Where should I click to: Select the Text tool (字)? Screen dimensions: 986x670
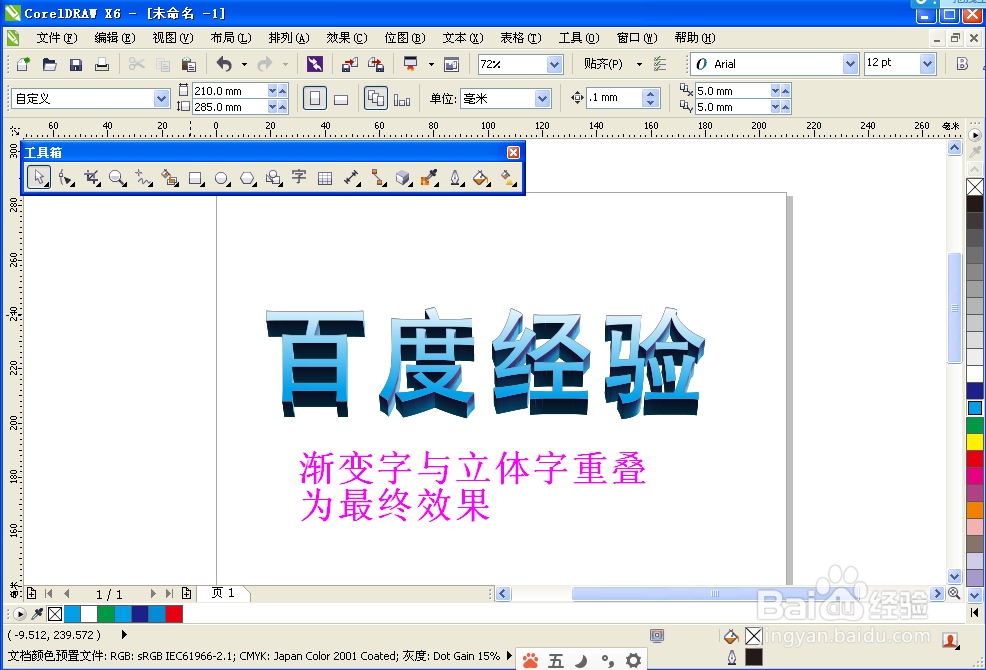tap(300, 177)
